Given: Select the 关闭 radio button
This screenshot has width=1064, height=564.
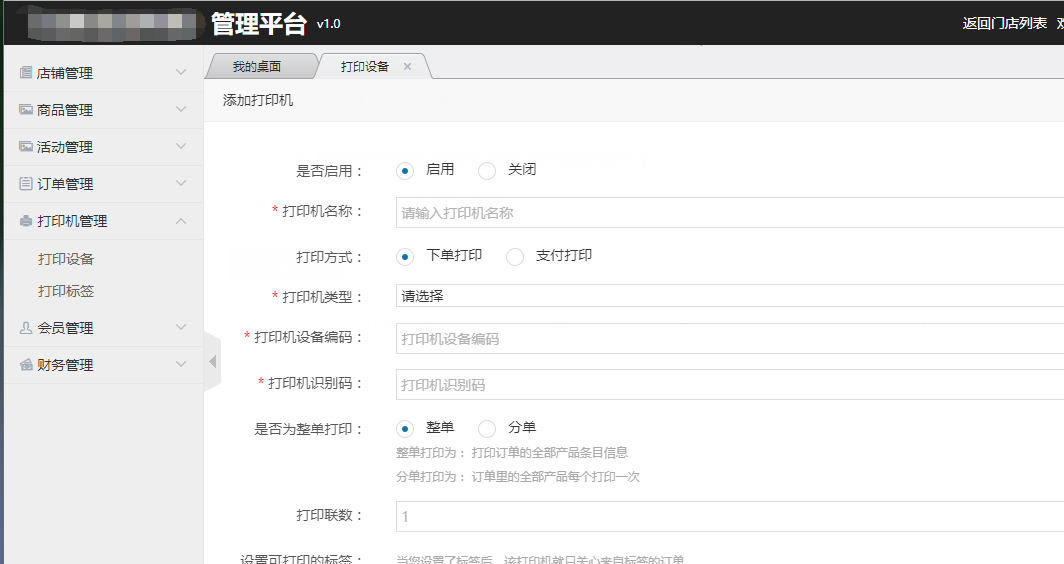Looking at the screenshot, I should [x=487, y=170].
